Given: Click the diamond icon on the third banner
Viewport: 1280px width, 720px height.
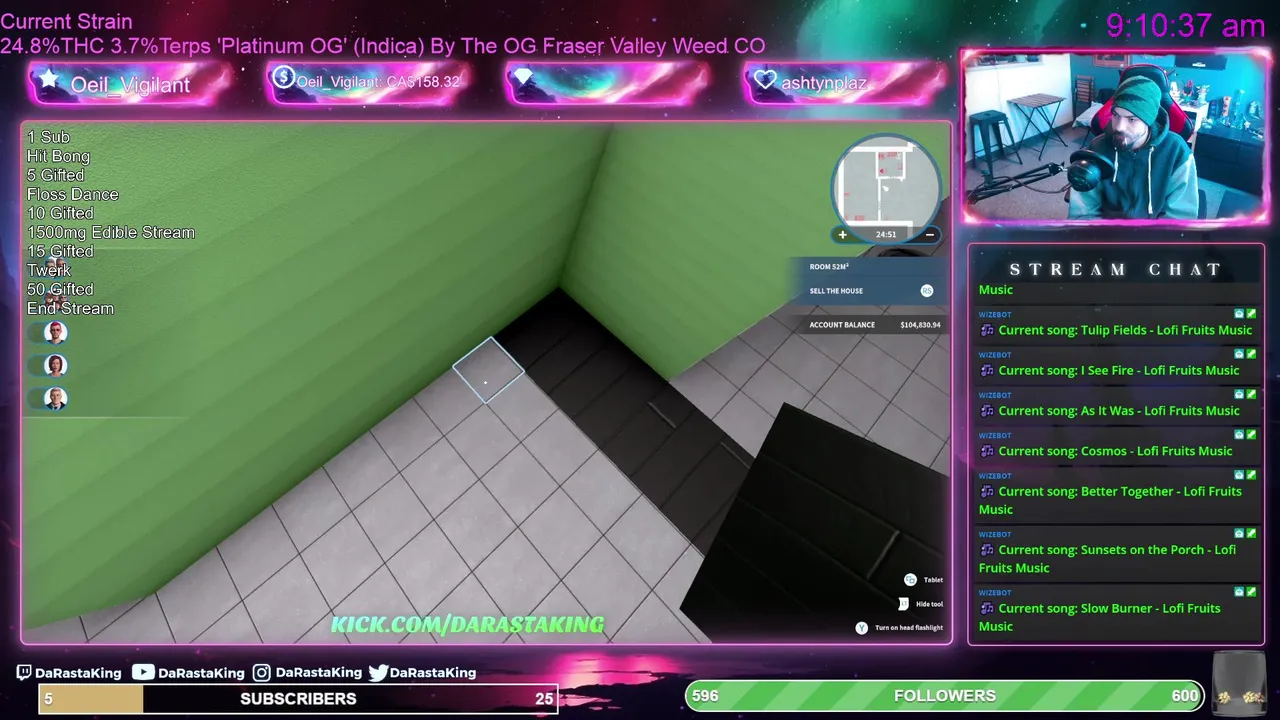Looking at the screenshot, I should pos(523,76).
